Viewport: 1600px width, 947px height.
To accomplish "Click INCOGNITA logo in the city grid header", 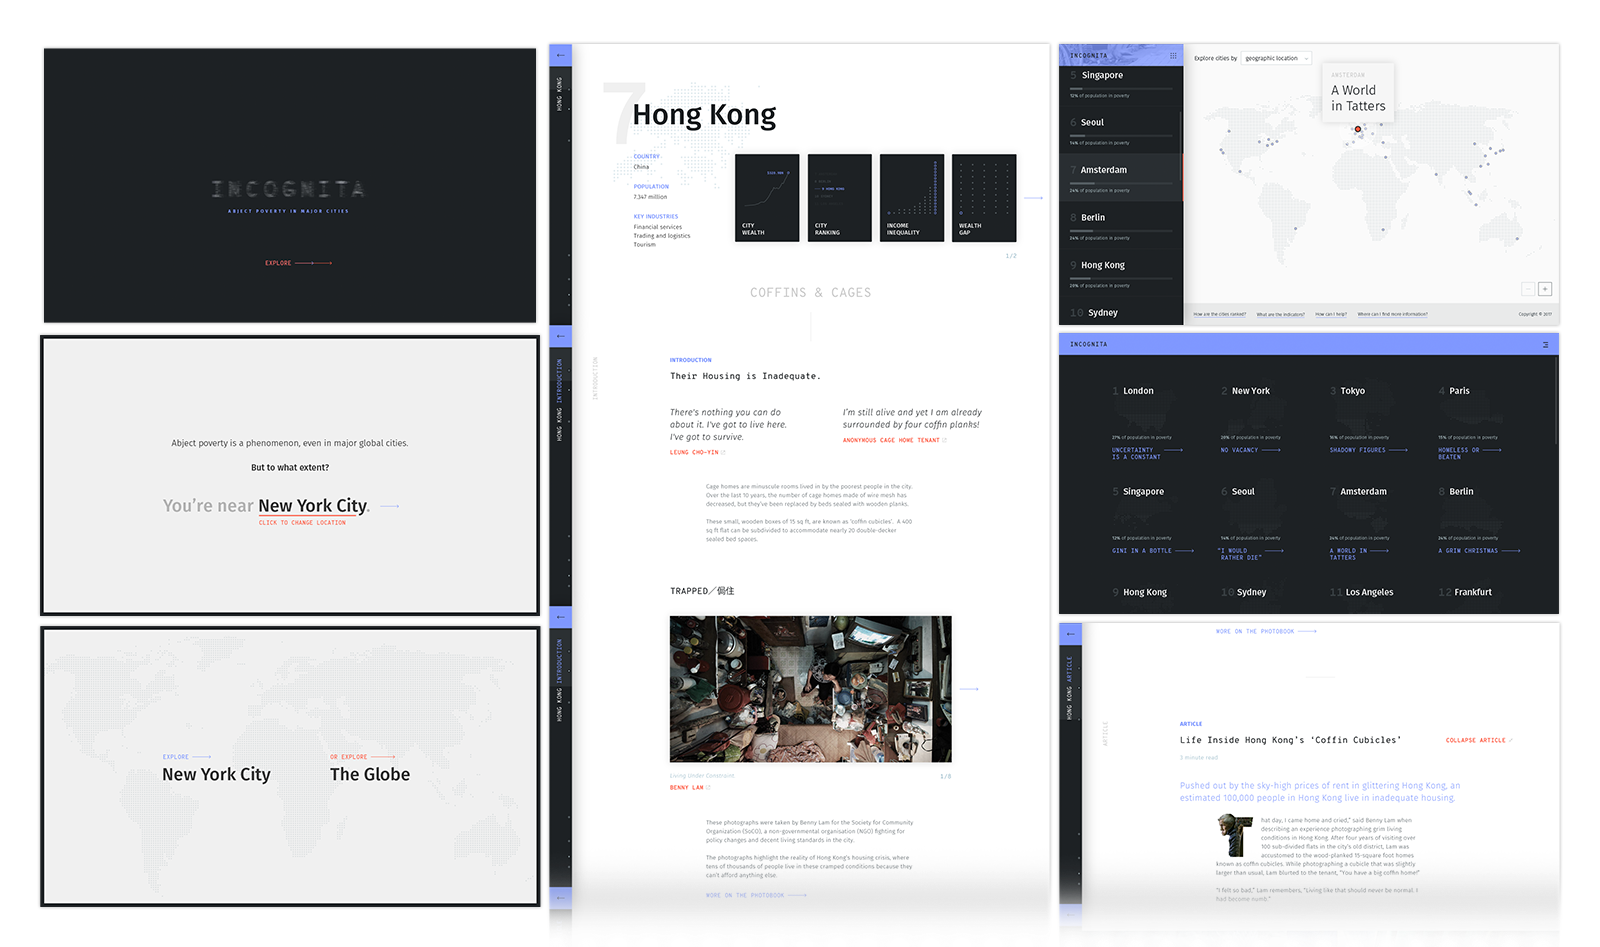I will [x=1089, y=344].
